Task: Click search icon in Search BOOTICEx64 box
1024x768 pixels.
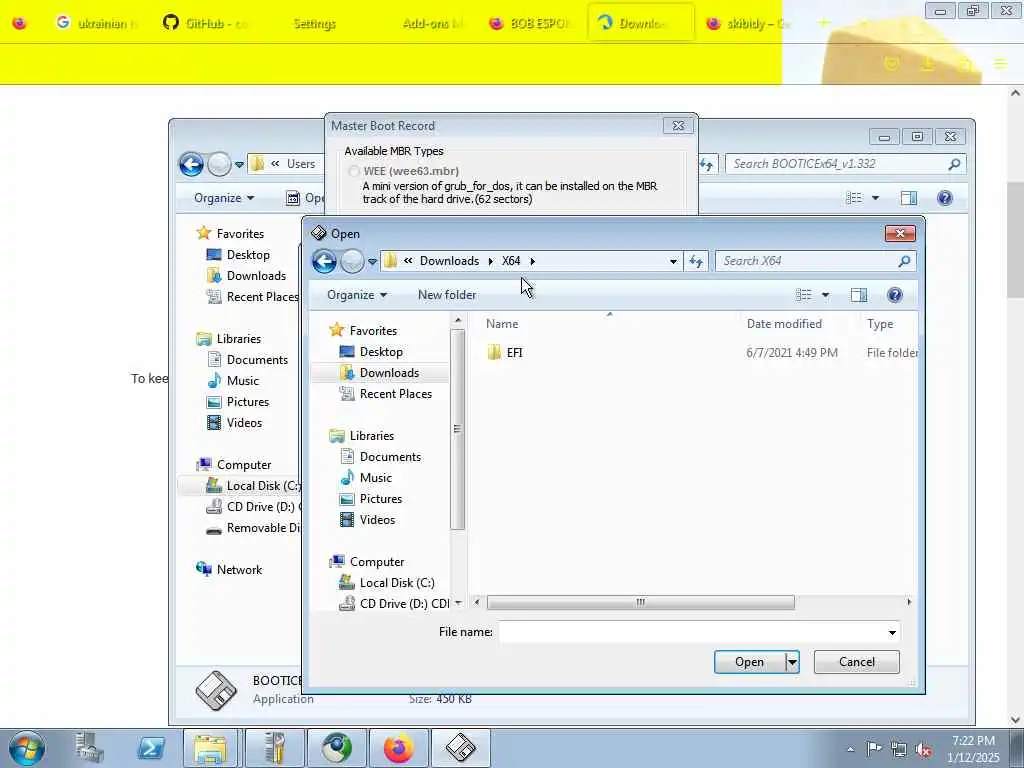Action: pyautogui.click(x=954, y=164)
